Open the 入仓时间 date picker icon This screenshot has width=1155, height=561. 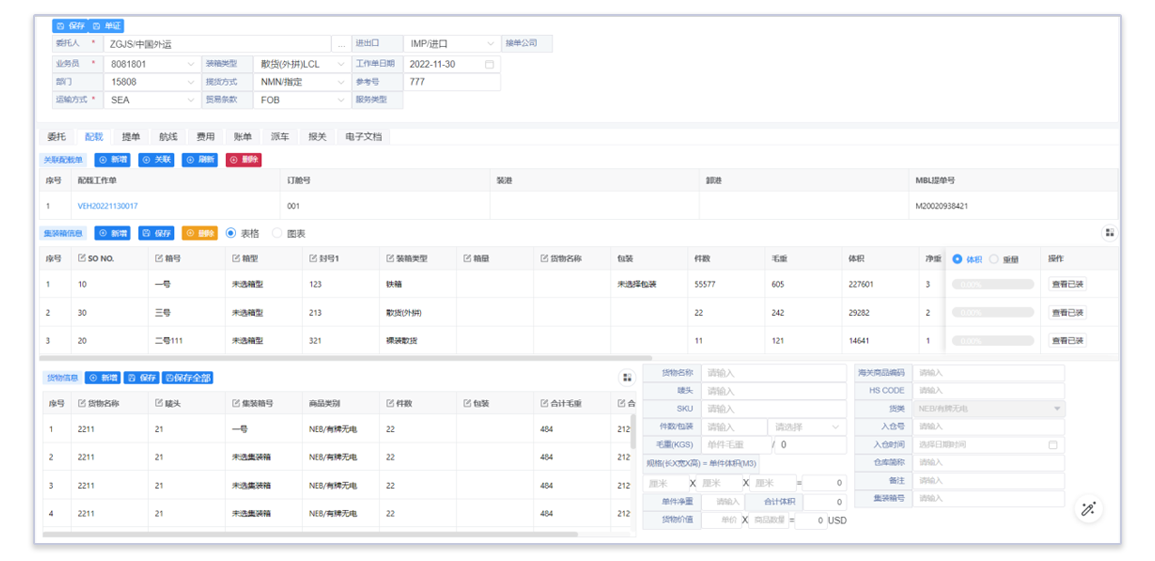point(1053,445)
